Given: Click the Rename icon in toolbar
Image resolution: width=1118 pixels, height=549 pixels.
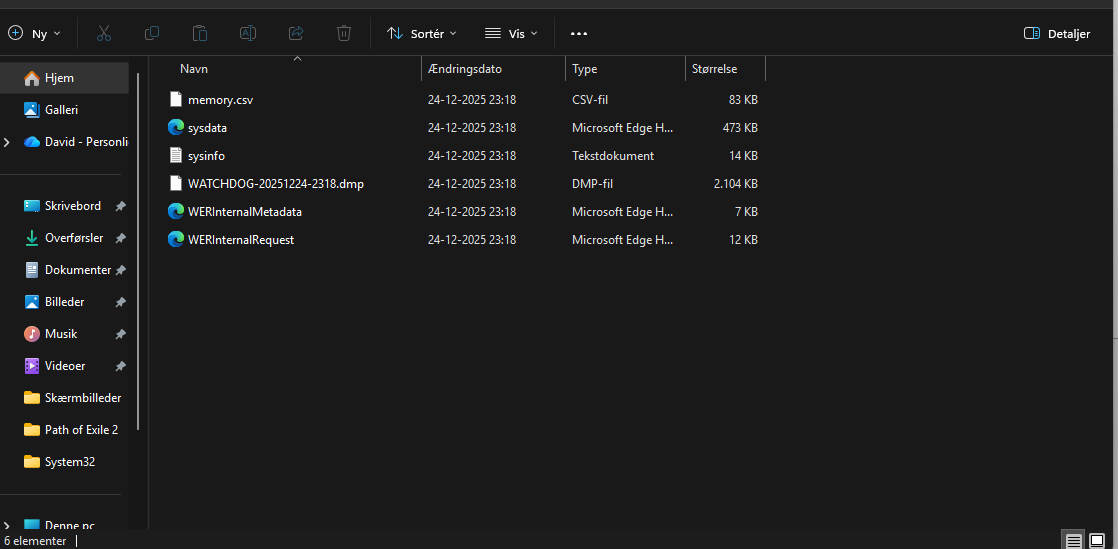Looking at the screenshot, I should [x=247, y=34].
